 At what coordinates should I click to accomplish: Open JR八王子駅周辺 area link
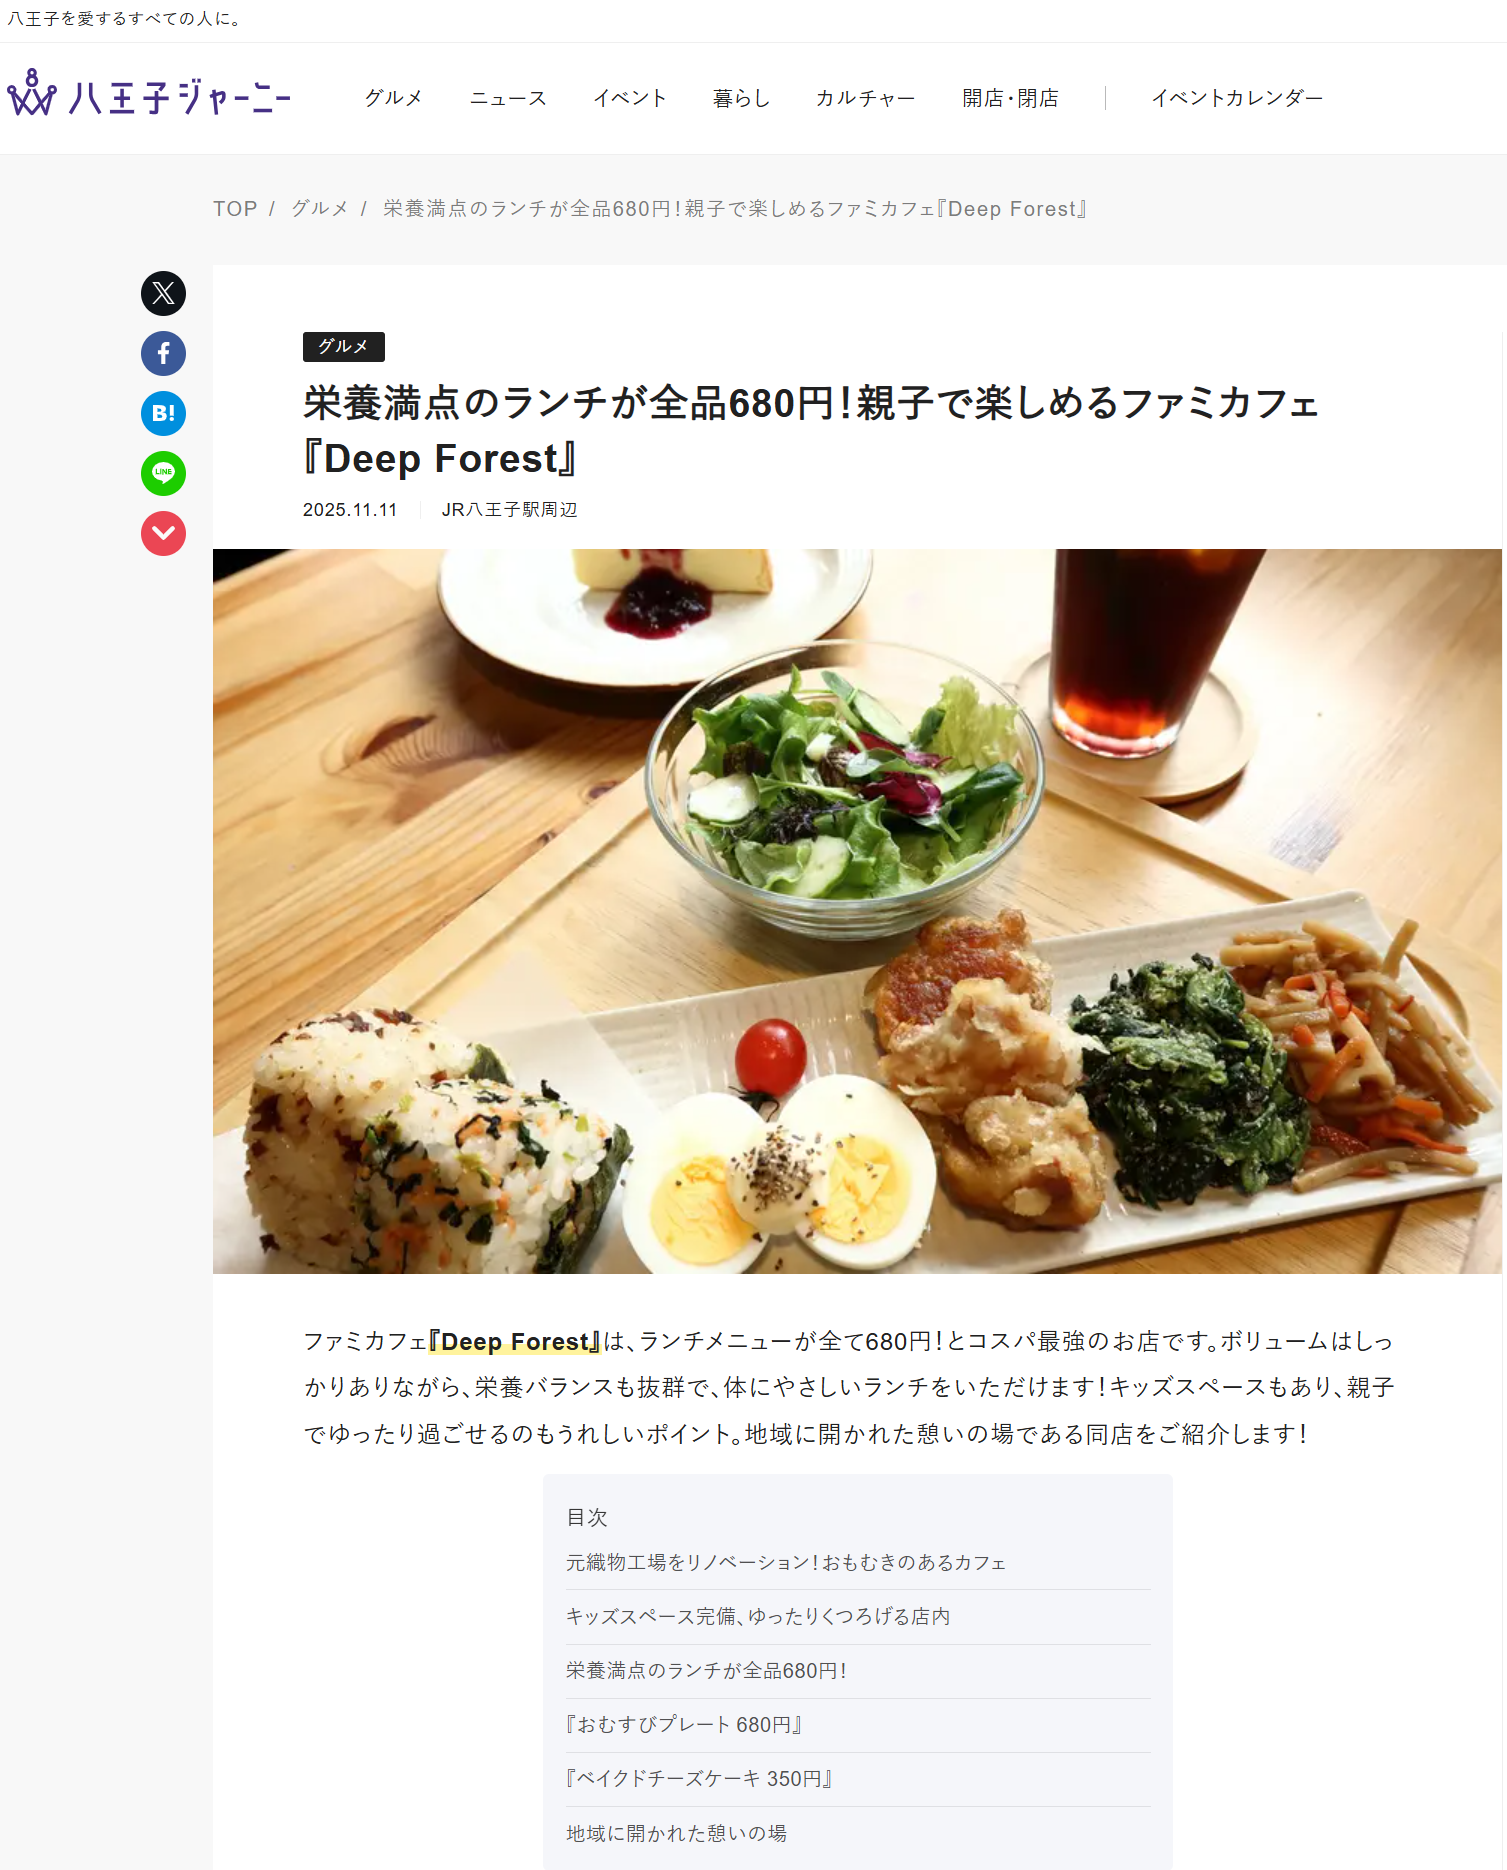click(510, 510)
